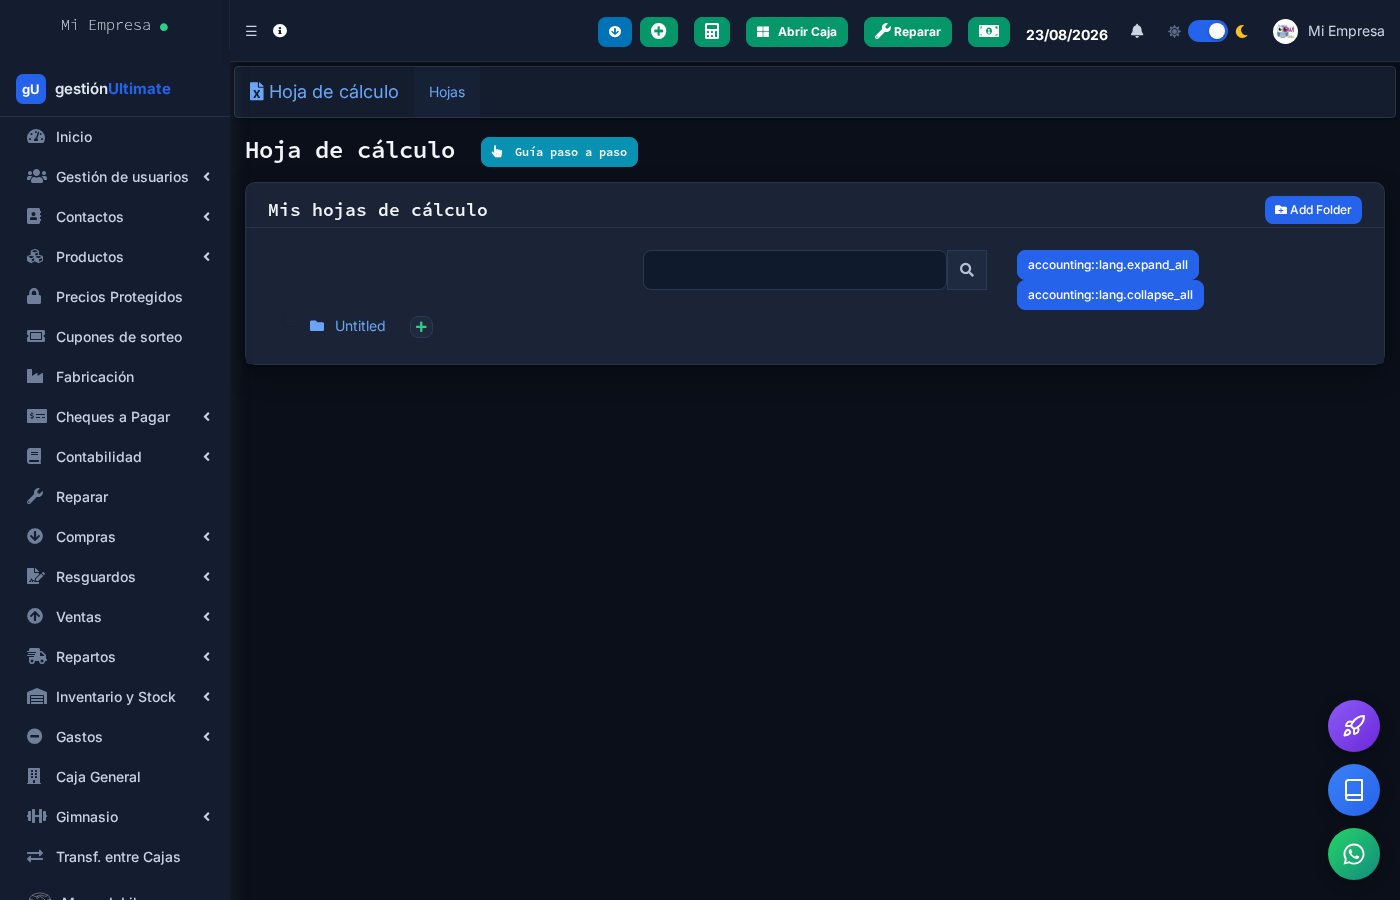Viewport: 1400px width, 900px height.
Task: Open Precios Protegidos in sidebar
Action: 115,297
